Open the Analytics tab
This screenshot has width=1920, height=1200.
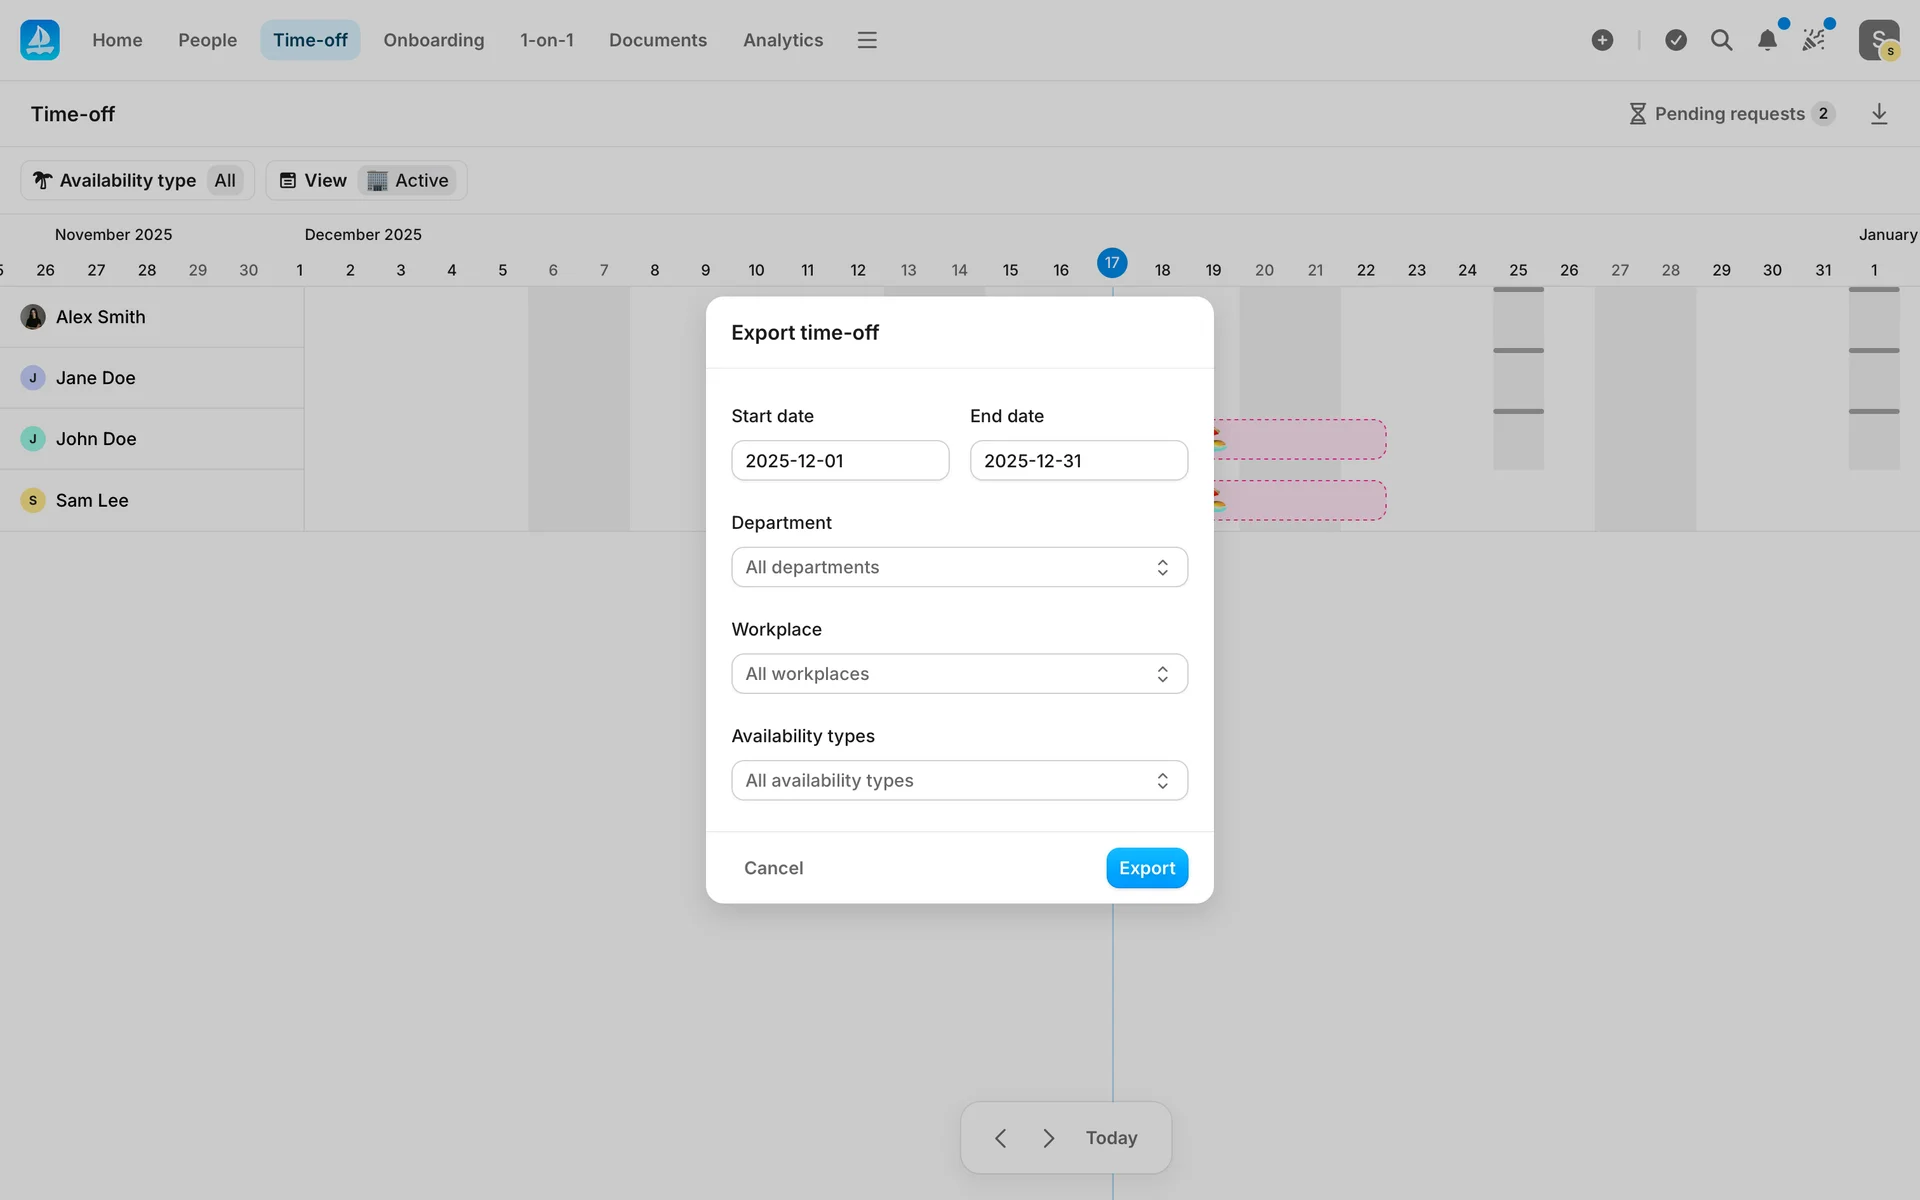[x=782, y=40]
